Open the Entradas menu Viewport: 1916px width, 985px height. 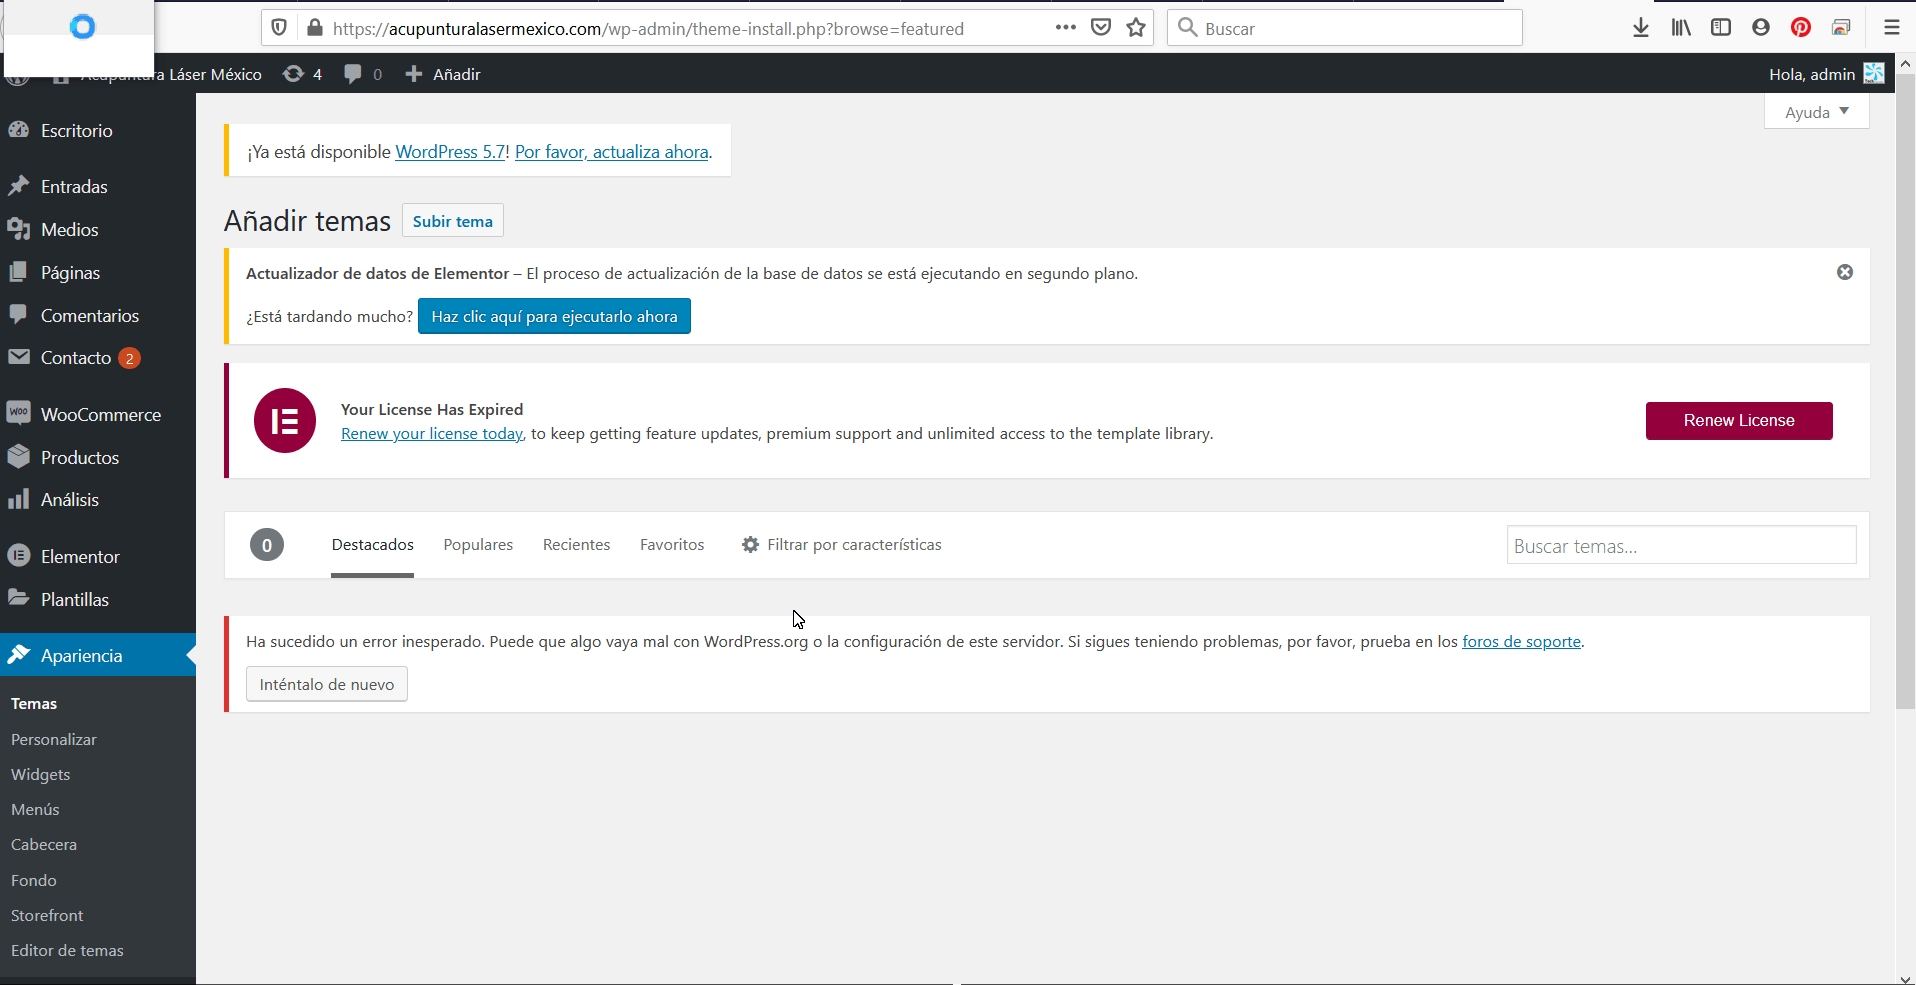click(x=98, y=187)
